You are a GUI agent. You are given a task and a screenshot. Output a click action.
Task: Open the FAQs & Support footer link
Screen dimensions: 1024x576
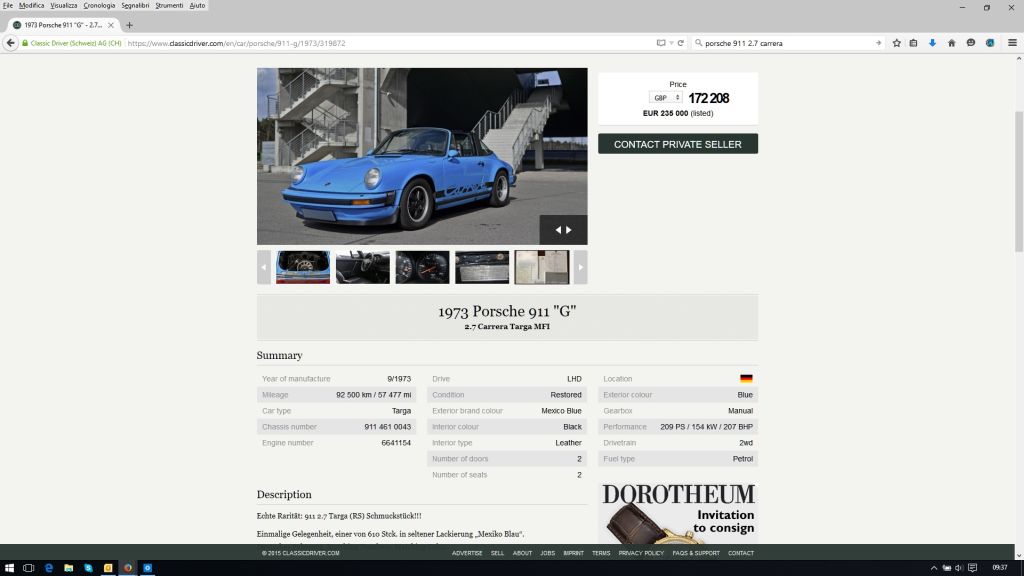click(x=696, y=553)
